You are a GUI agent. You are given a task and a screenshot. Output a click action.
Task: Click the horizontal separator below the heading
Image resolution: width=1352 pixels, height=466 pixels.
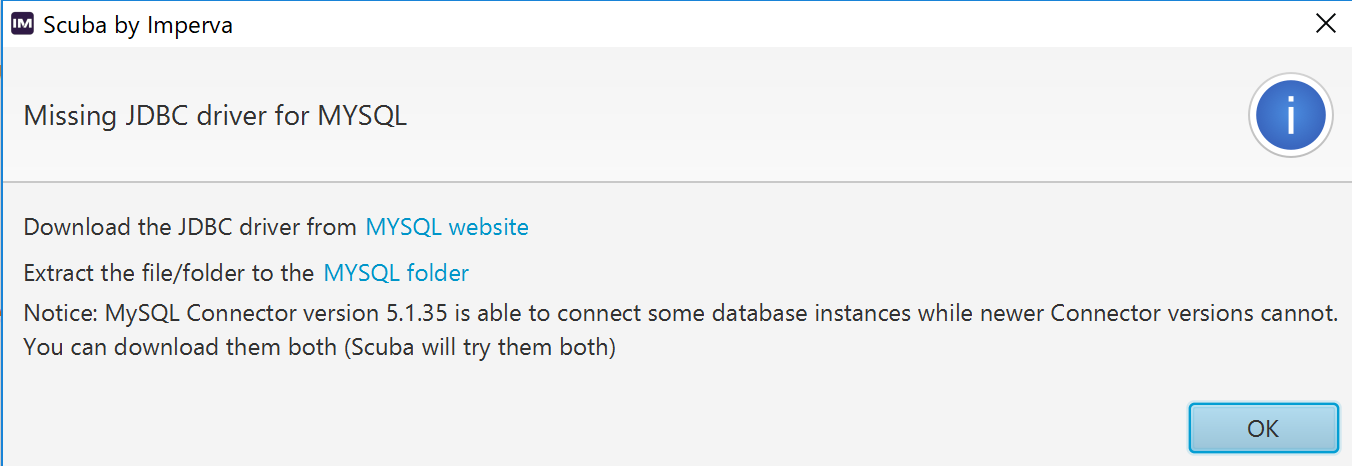pos(676,182)
